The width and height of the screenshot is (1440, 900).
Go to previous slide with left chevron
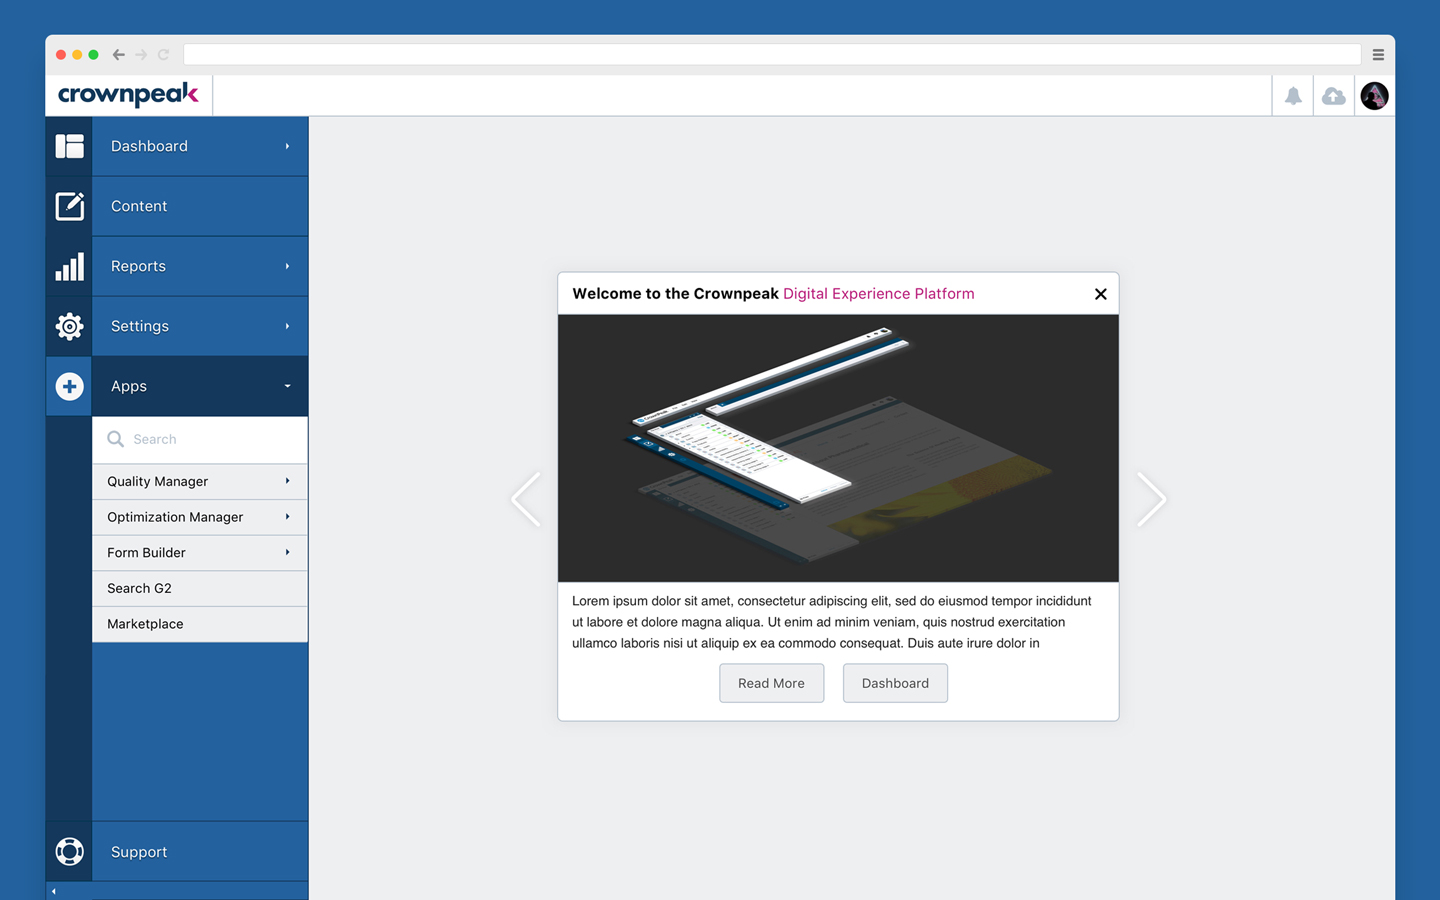(x=526, y=499)
